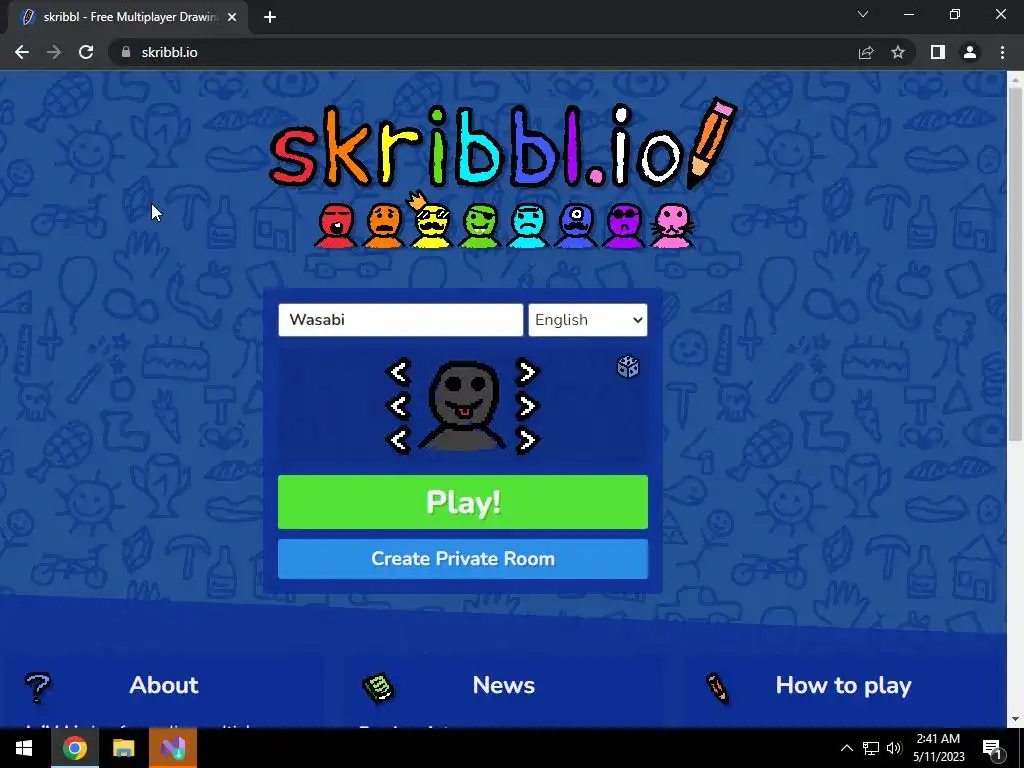Randomize avatar with the dice icon

click(628, 367)
